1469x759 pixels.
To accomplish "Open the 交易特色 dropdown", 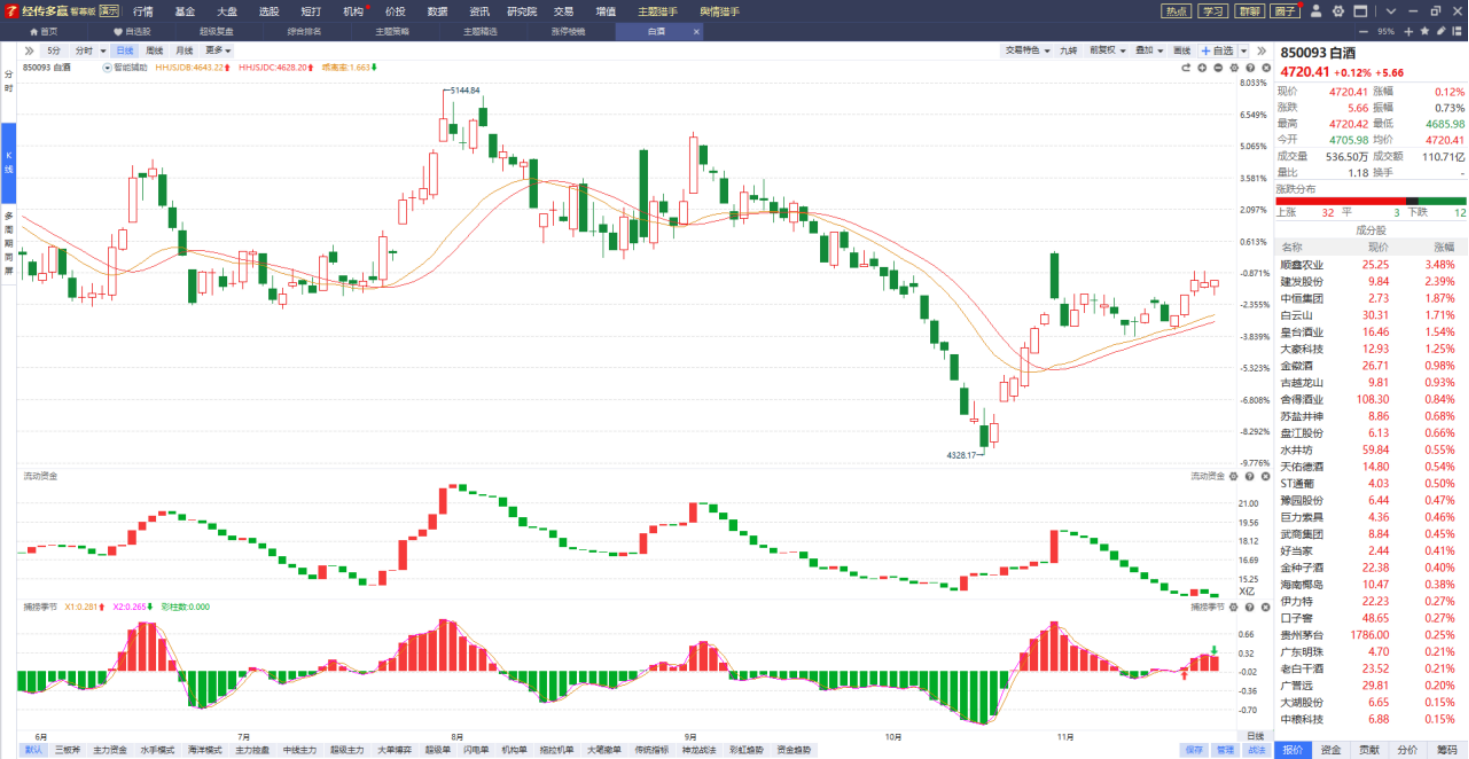I will 1027,51.
